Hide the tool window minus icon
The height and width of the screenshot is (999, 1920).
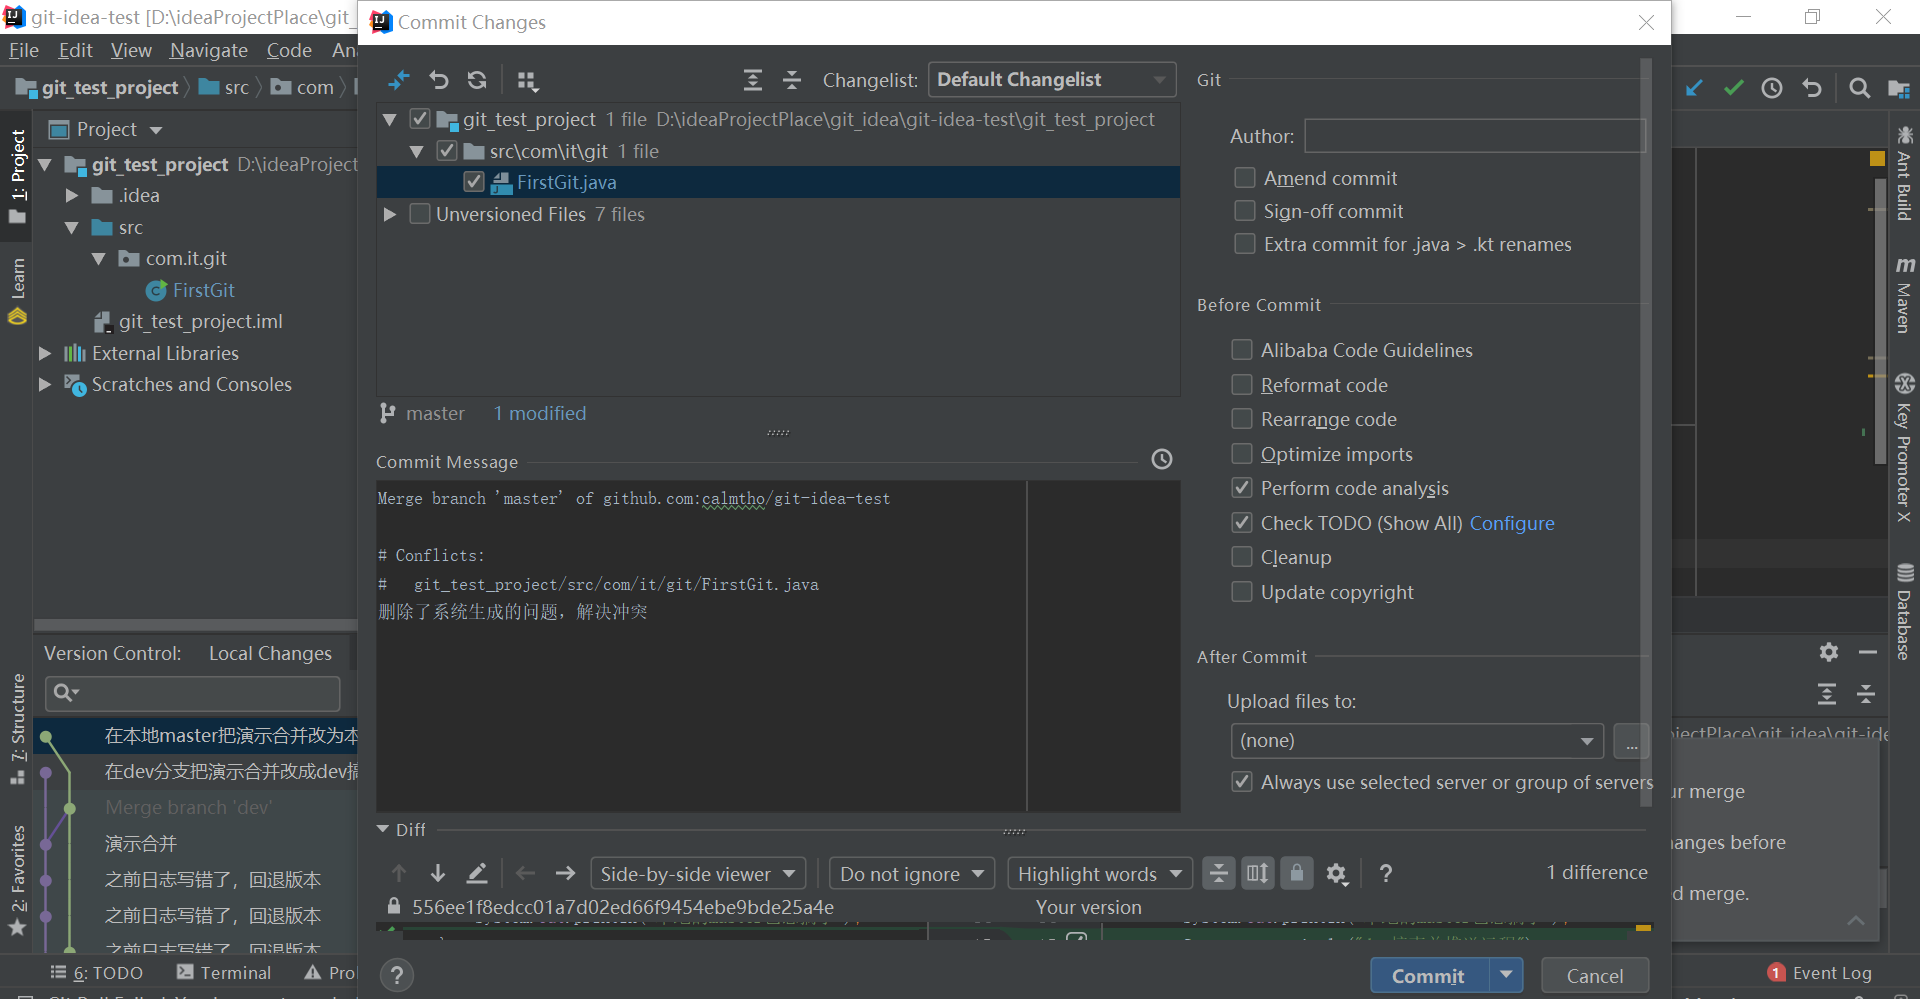[x=1867, y=652]
